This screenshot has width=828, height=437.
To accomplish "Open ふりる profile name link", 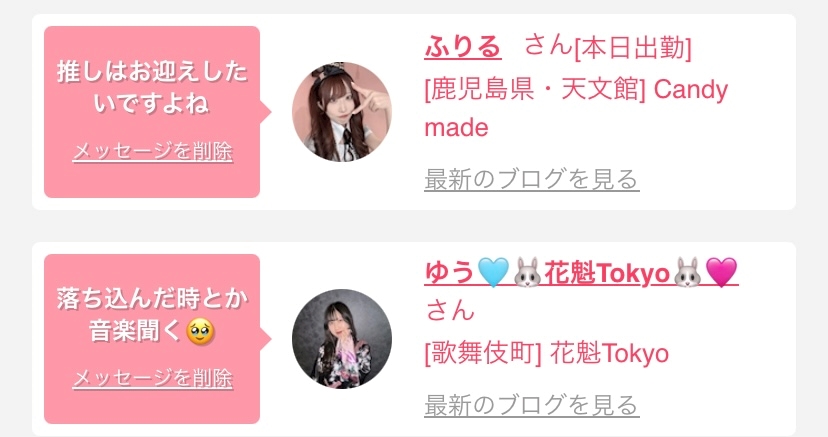I will coord(463,47).
